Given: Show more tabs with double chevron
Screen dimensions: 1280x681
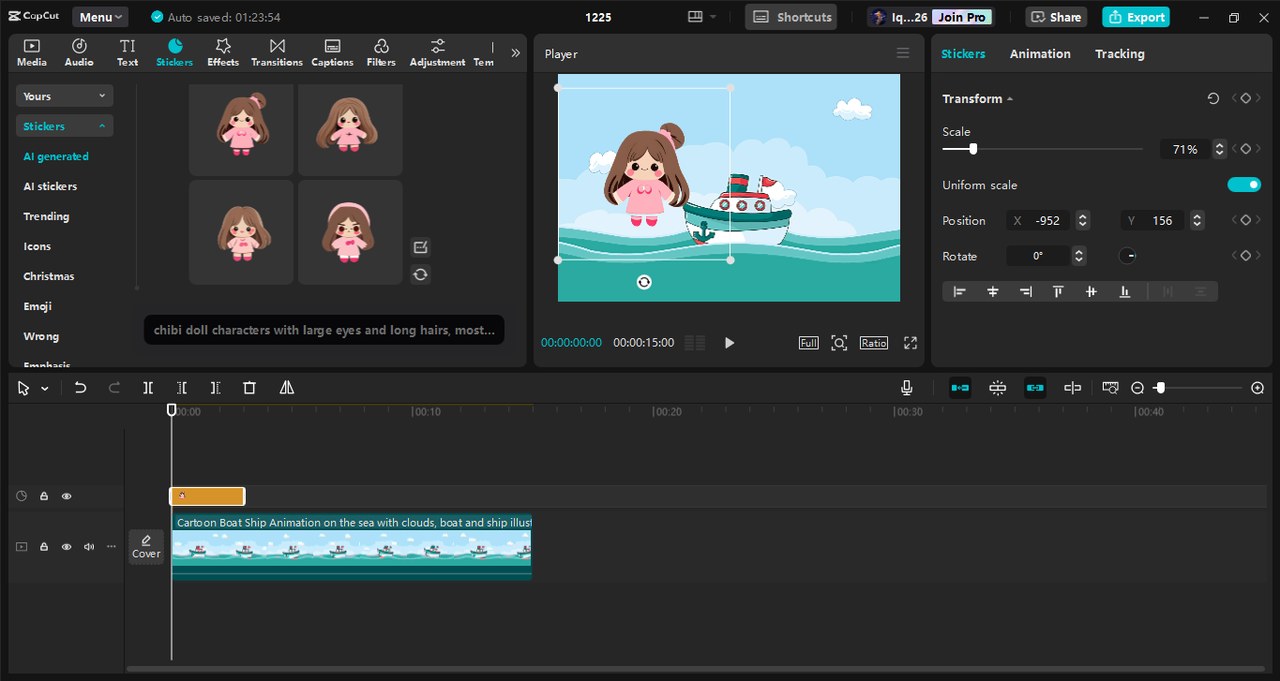Looking at the screenshot, I should [x=515, y=53].
